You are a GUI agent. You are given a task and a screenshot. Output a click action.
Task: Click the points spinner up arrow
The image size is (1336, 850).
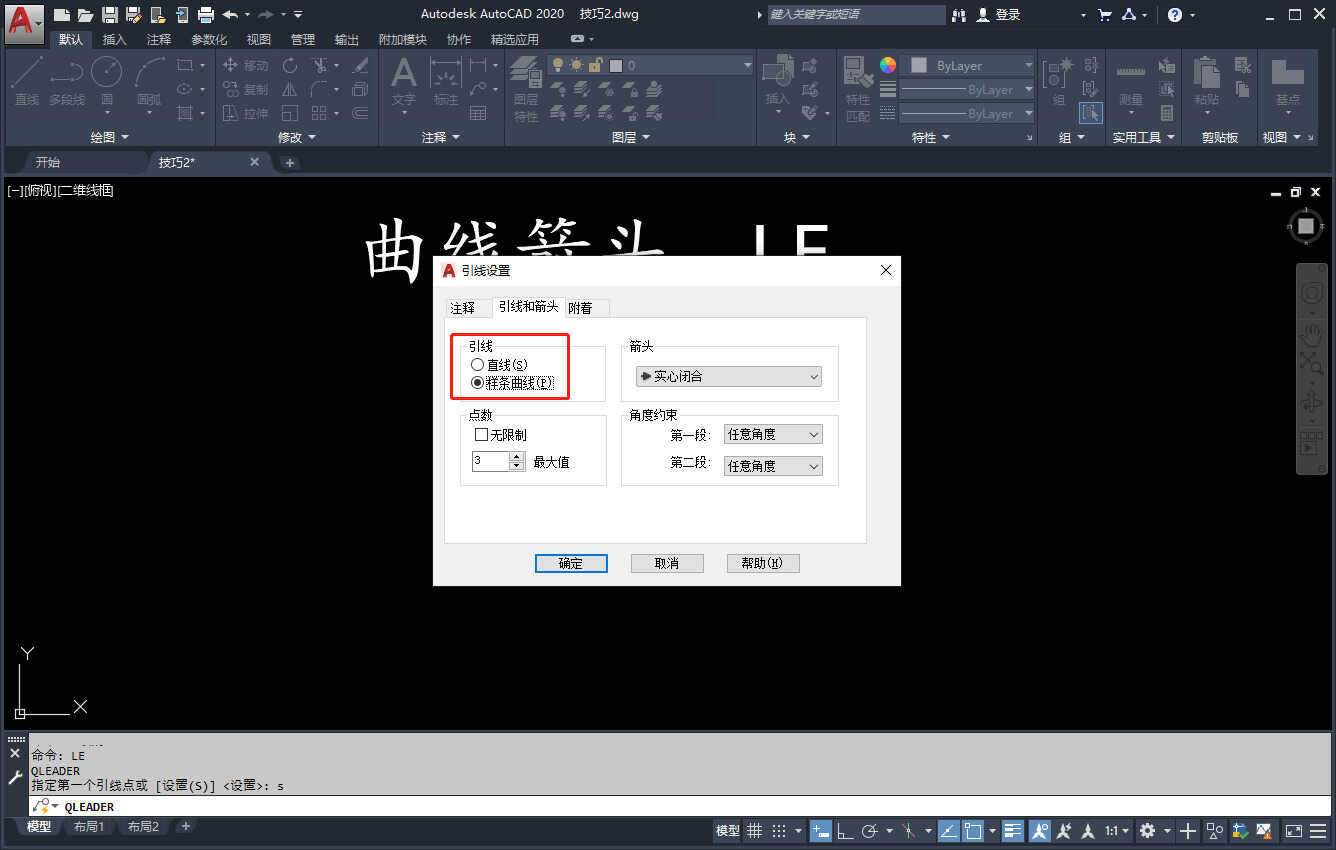tap(517, 456)
